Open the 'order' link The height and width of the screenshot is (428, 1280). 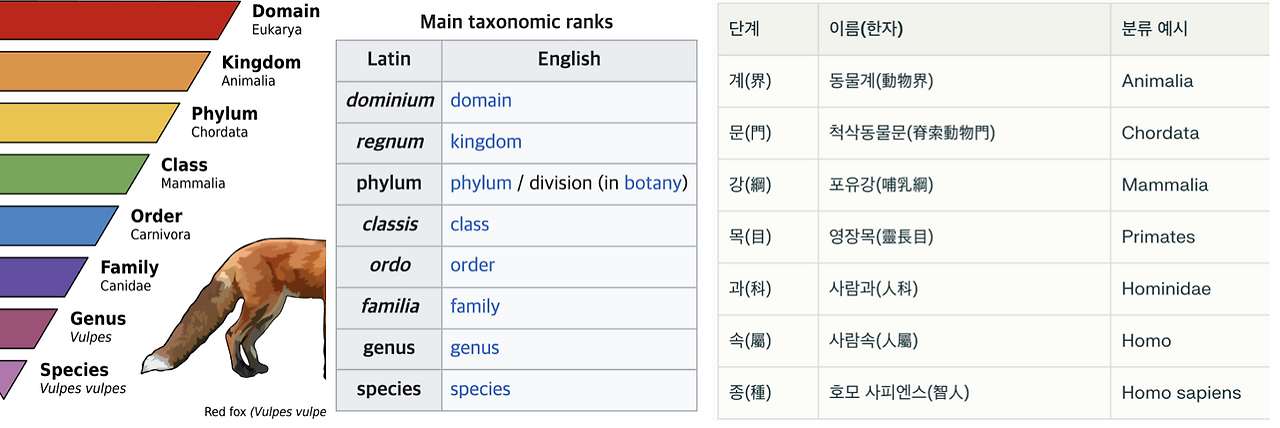(472, 265)
